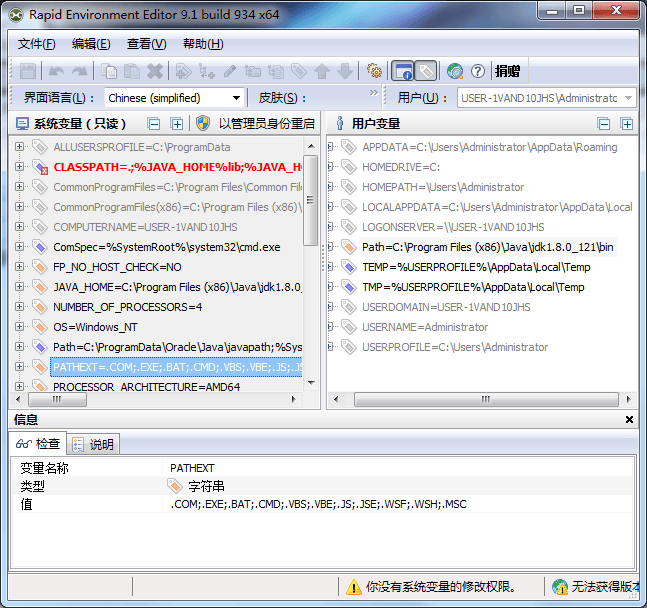Image resolution: width=647 pixels, height=608 pixels.
Task: Click the Insert directory path folder icon
Action: tap(253, 71)
